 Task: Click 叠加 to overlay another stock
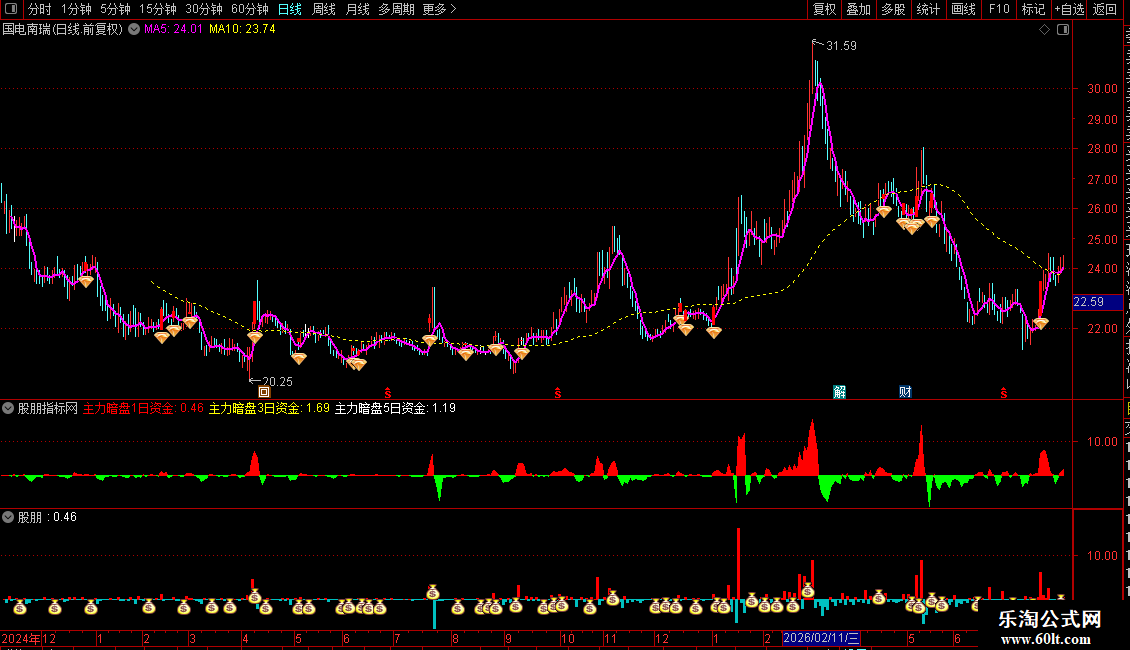point(858,9)
